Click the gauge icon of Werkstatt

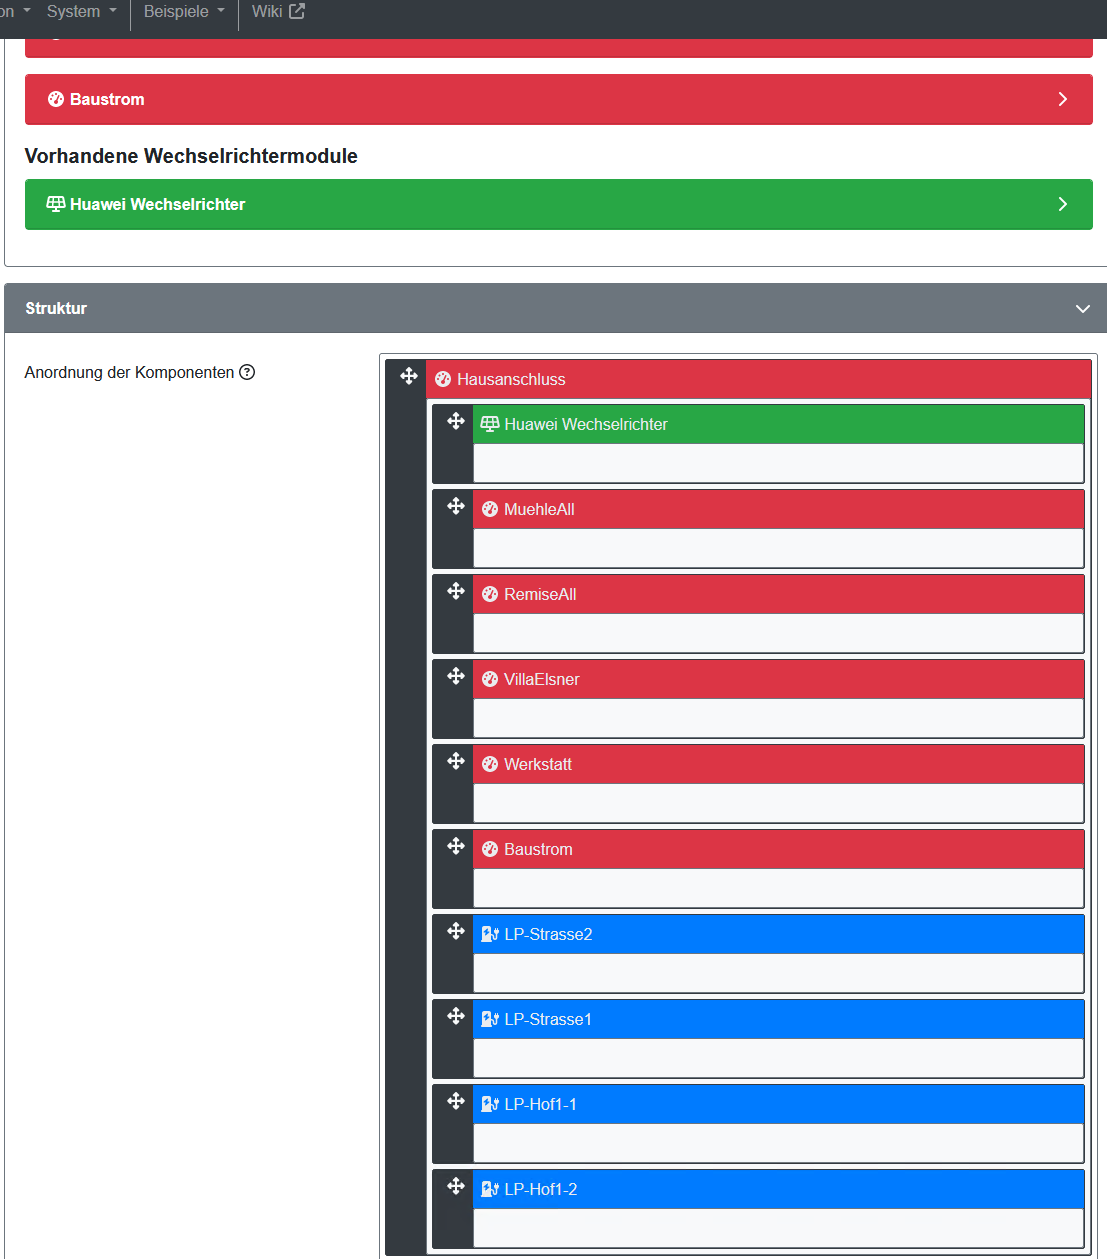(x=490, y=764)
